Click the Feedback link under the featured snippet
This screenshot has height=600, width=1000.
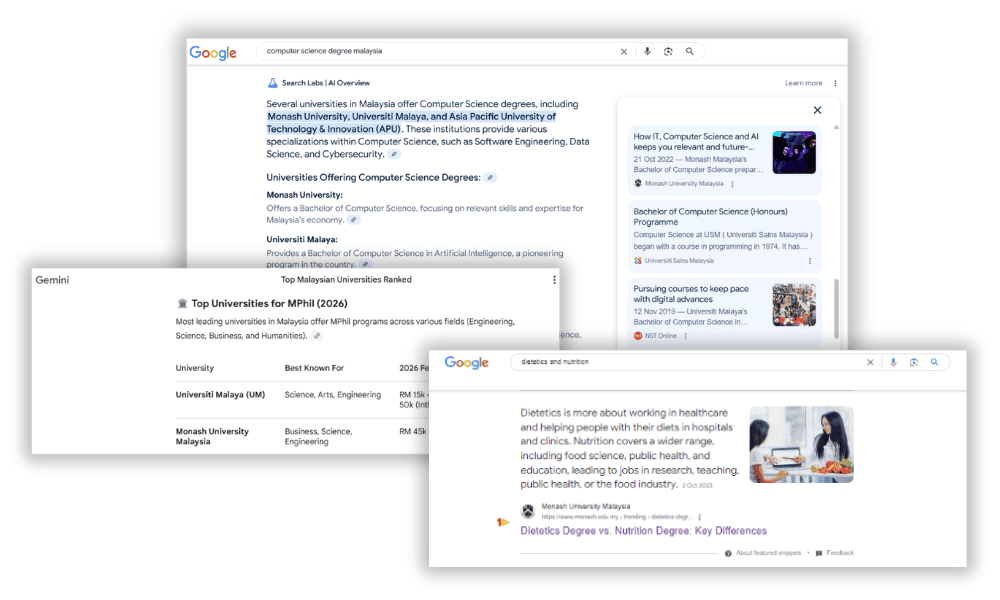click(x=840, y=553)
